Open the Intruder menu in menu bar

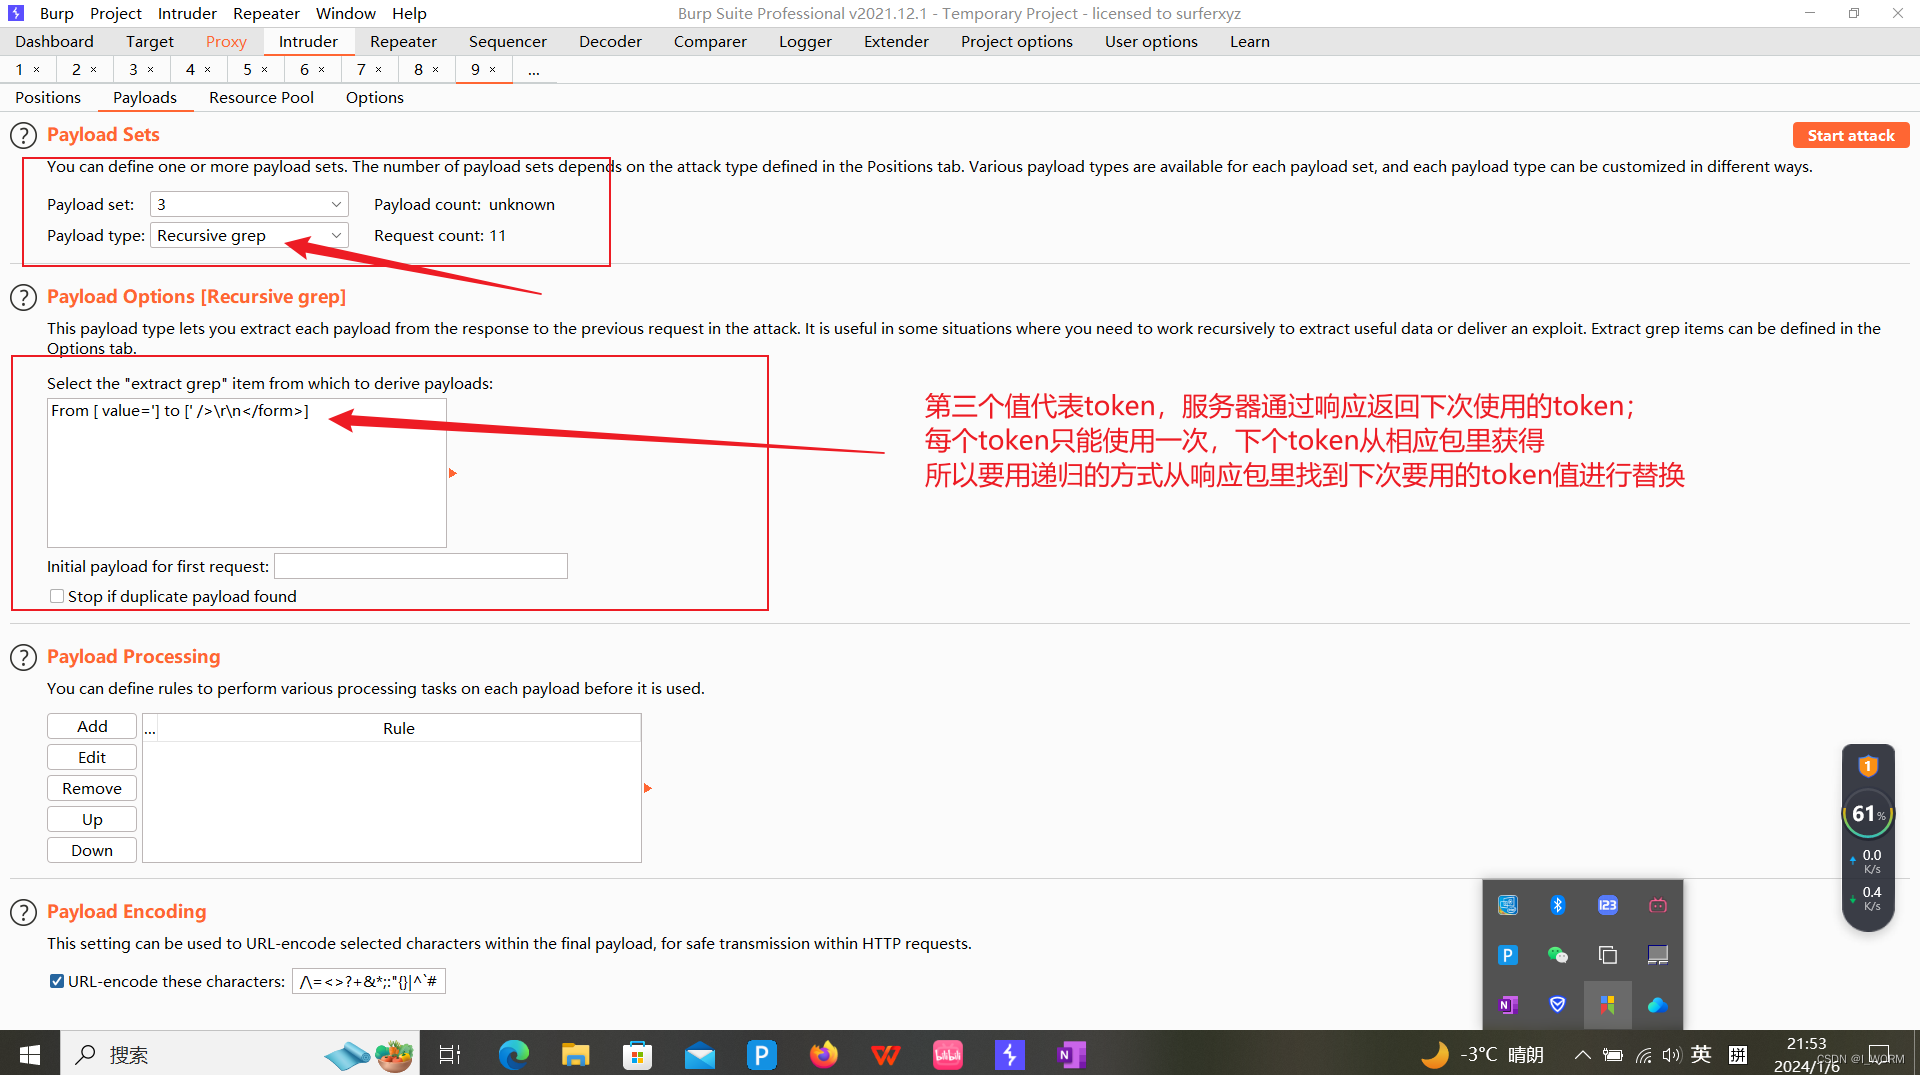point(187,13)
